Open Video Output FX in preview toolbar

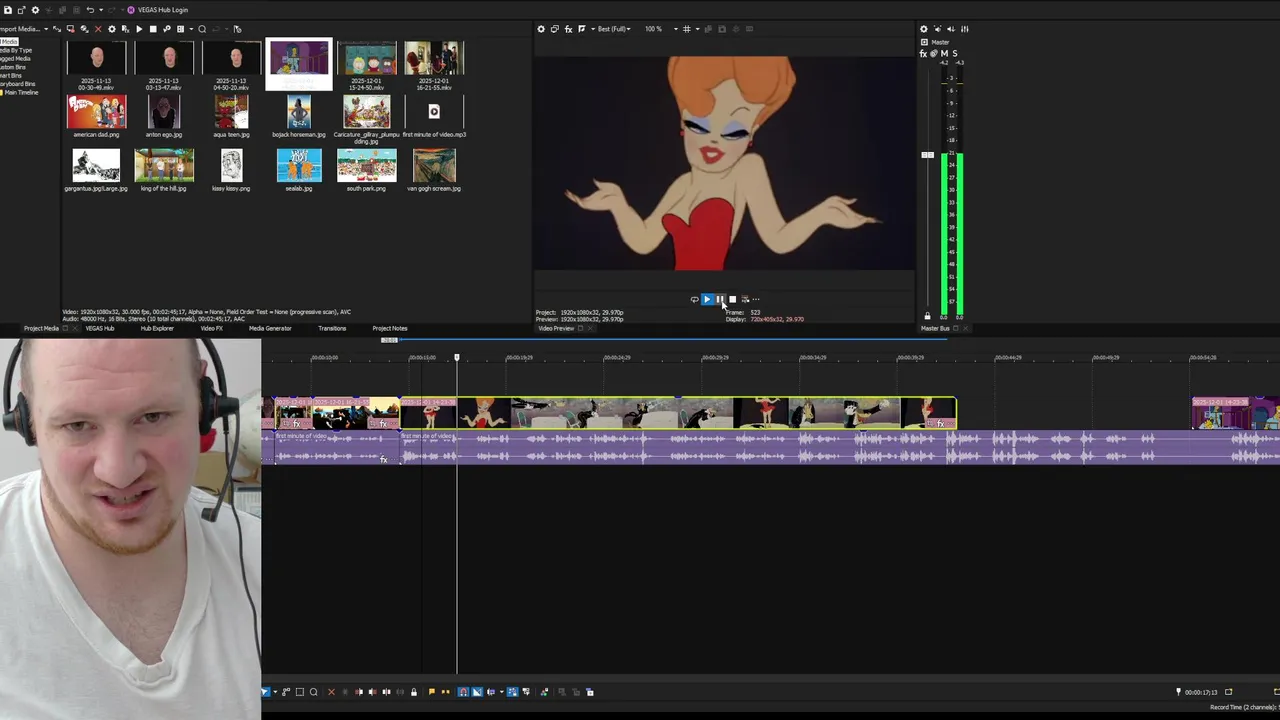click(x=569, y=29)
